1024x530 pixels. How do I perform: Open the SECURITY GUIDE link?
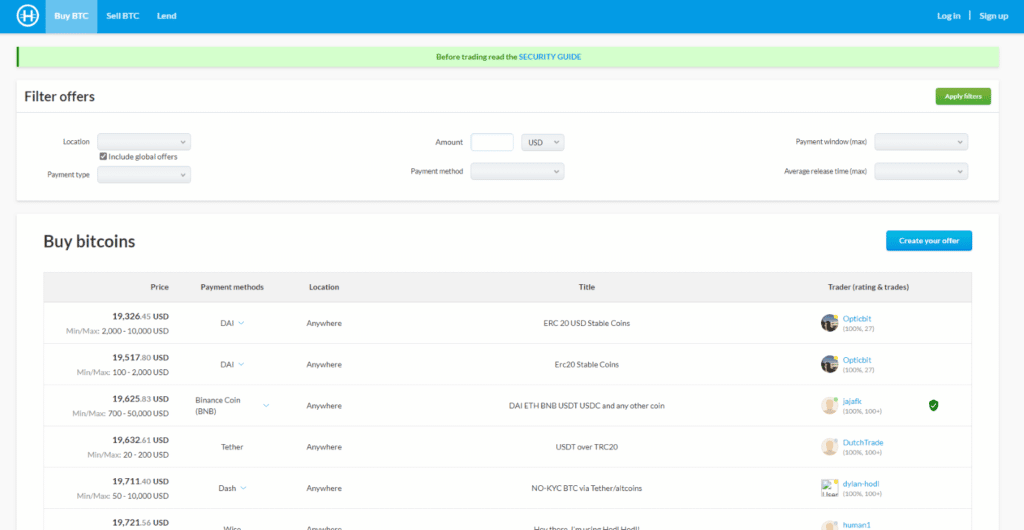click(x=550, y=57)
